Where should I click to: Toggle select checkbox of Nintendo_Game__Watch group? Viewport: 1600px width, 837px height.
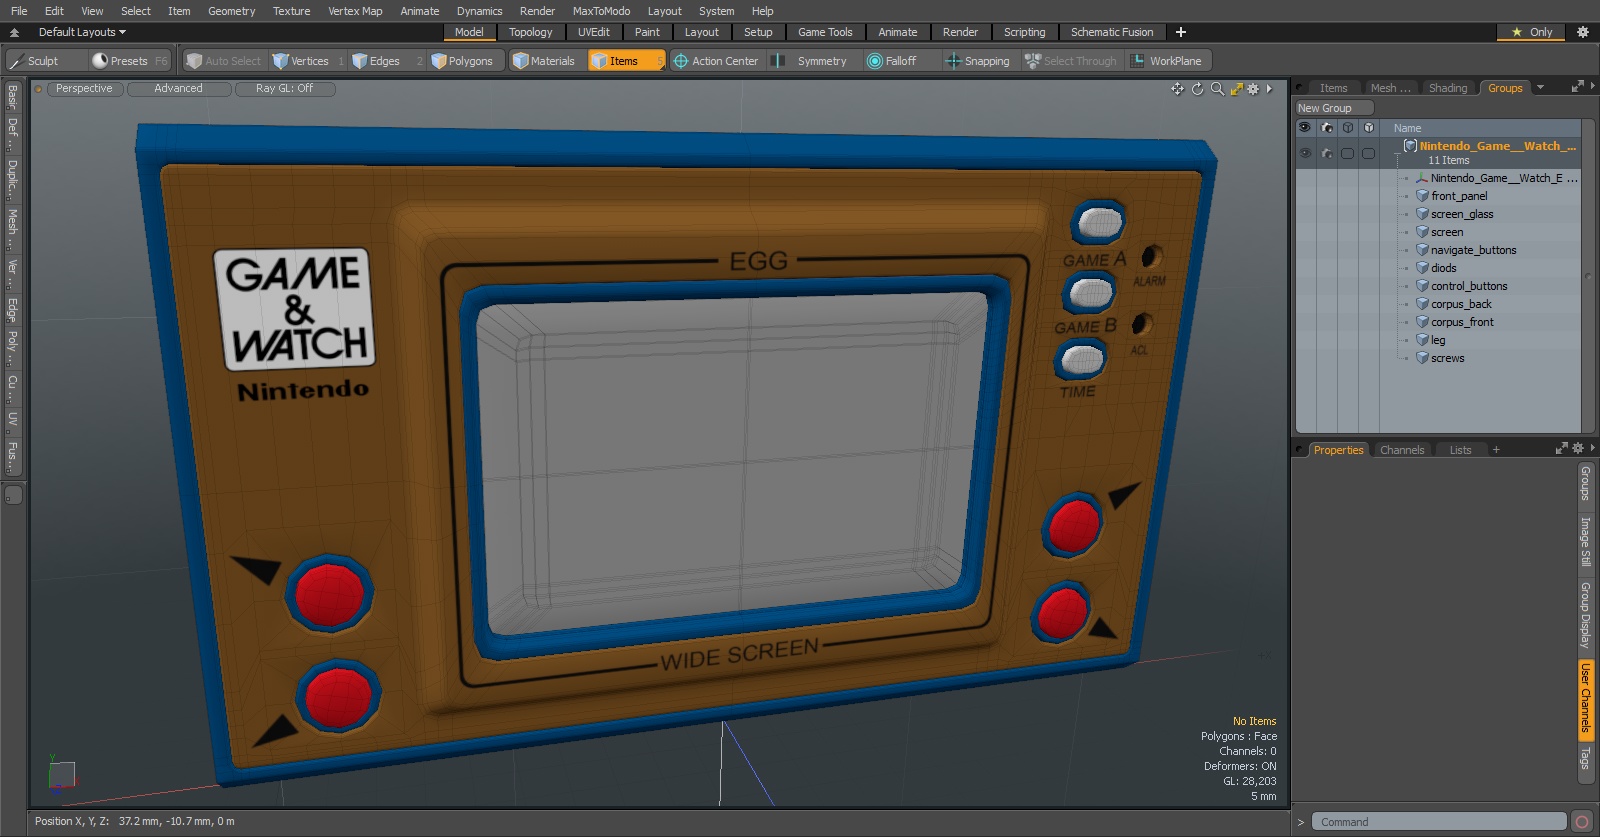[1348, 153]
